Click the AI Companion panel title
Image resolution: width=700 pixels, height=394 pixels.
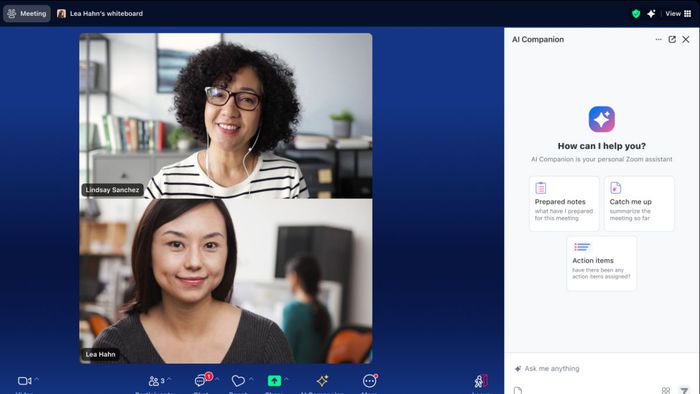tap(538, 39)
